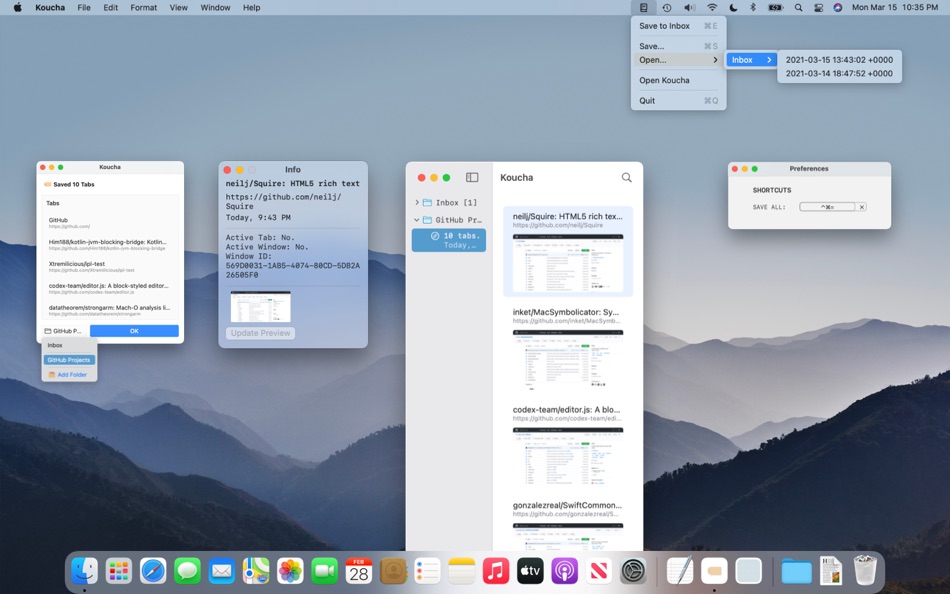
Task: Open Control Center in the menu bar
Action: 819,8
